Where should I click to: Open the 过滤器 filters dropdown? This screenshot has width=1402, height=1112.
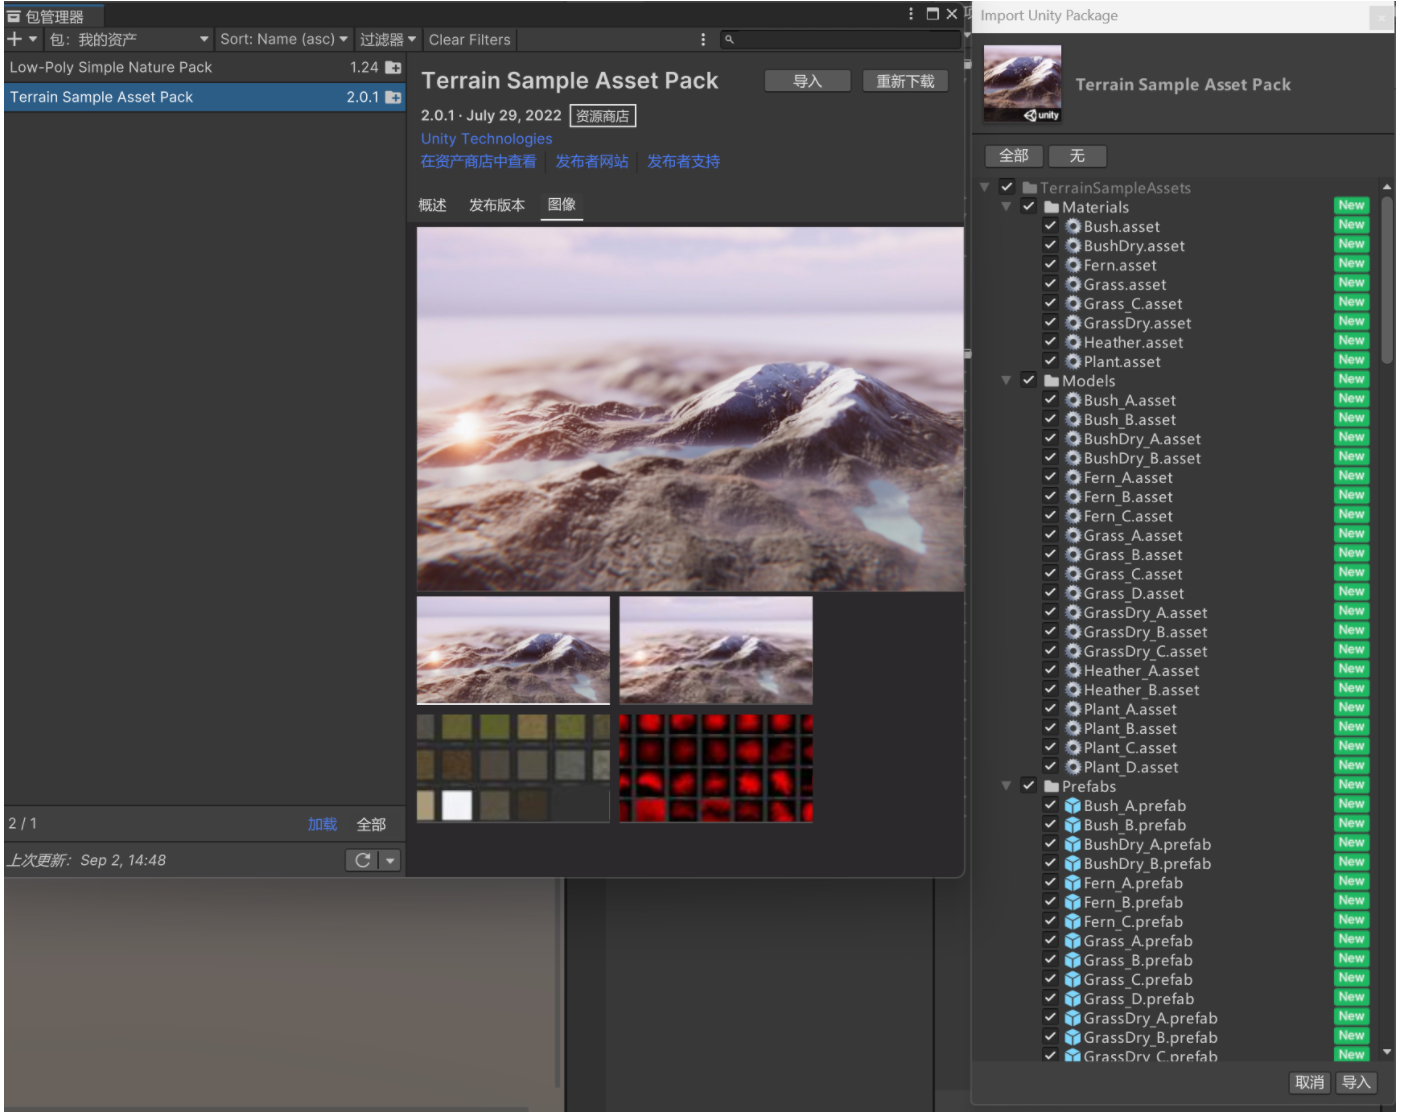pyautogui.click(x=388, y=39)
